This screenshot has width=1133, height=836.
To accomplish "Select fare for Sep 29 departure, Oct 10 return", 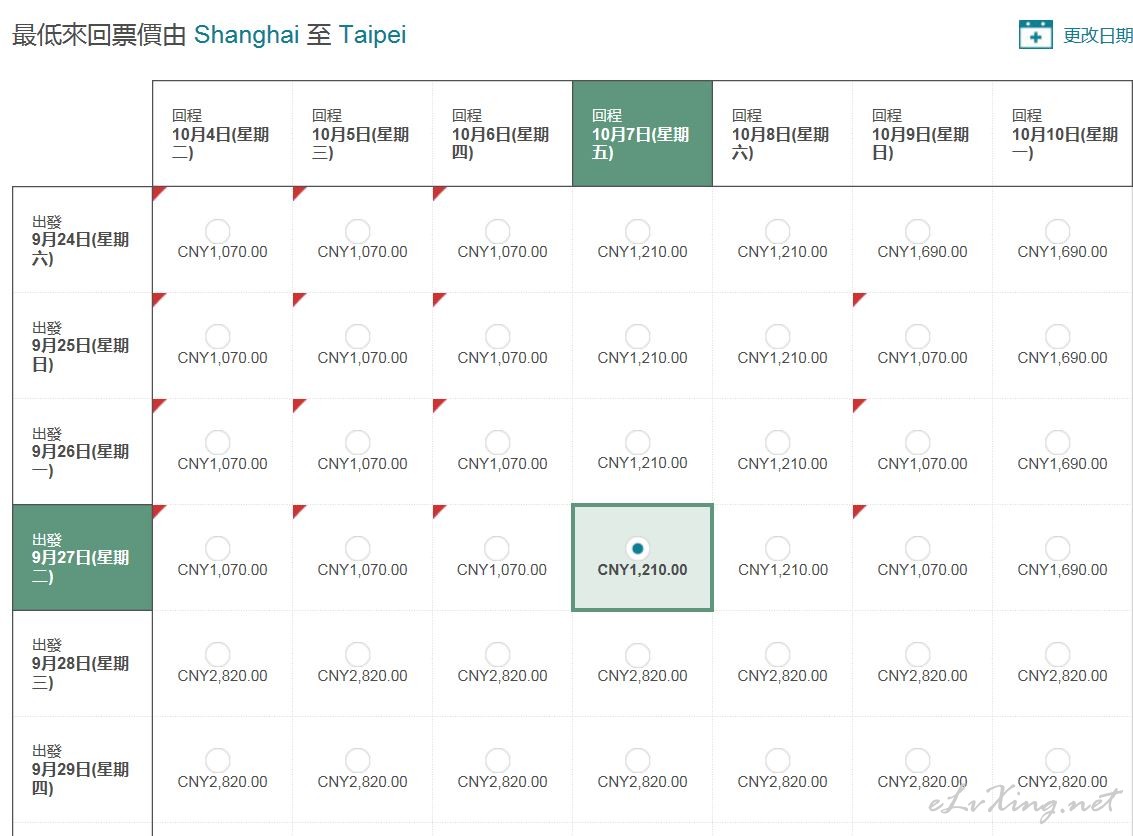I will click(1058, 760).
